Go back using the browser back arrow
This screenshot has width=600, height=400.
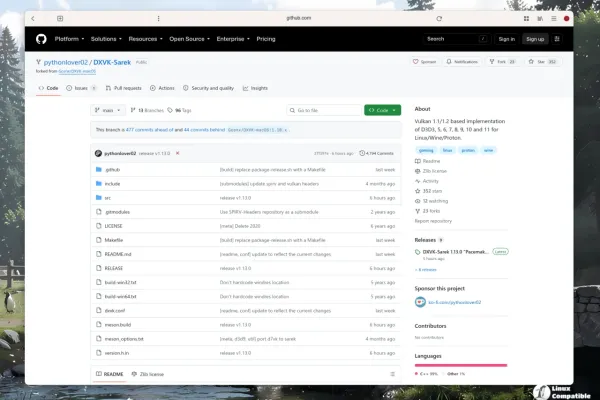(x=33, y=18)
